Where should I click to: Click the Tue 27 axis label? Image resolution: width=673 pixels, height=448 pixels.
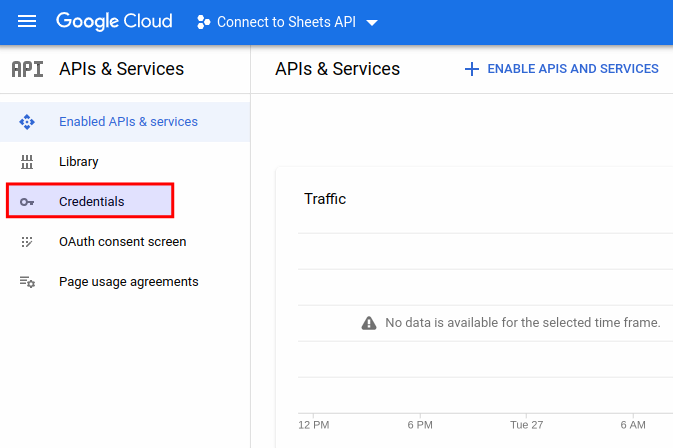point(527,425)
